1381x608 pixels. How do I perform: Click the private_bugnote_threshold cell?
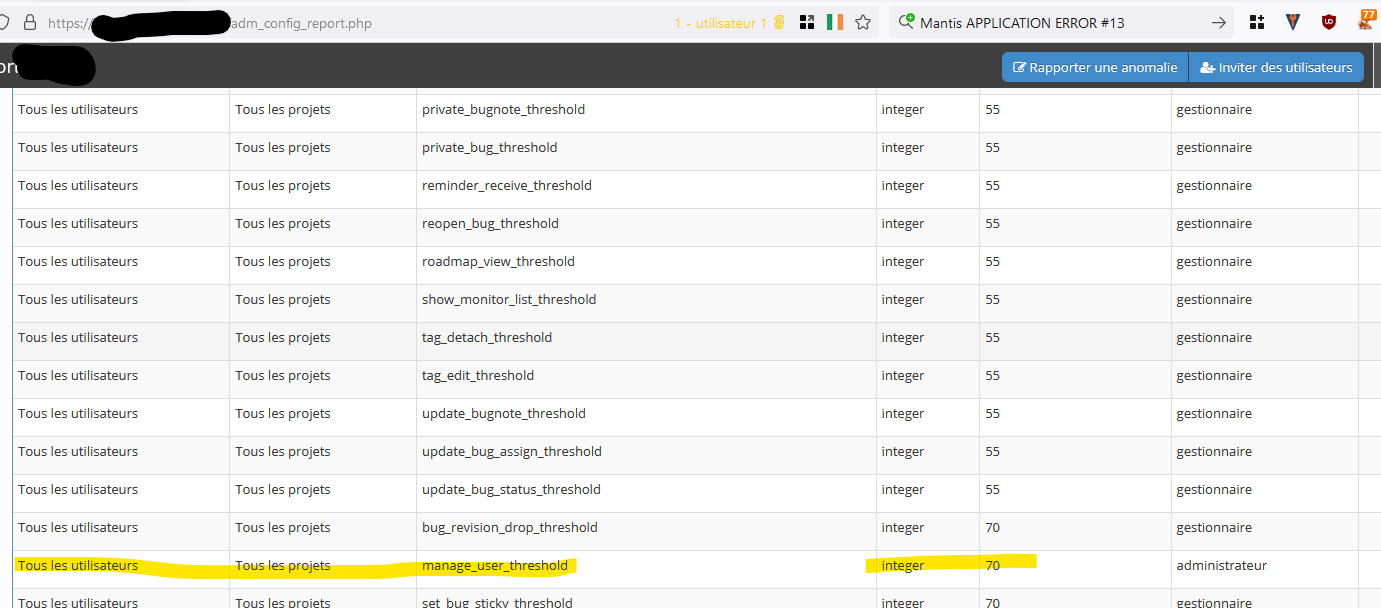tap(503, 110)
